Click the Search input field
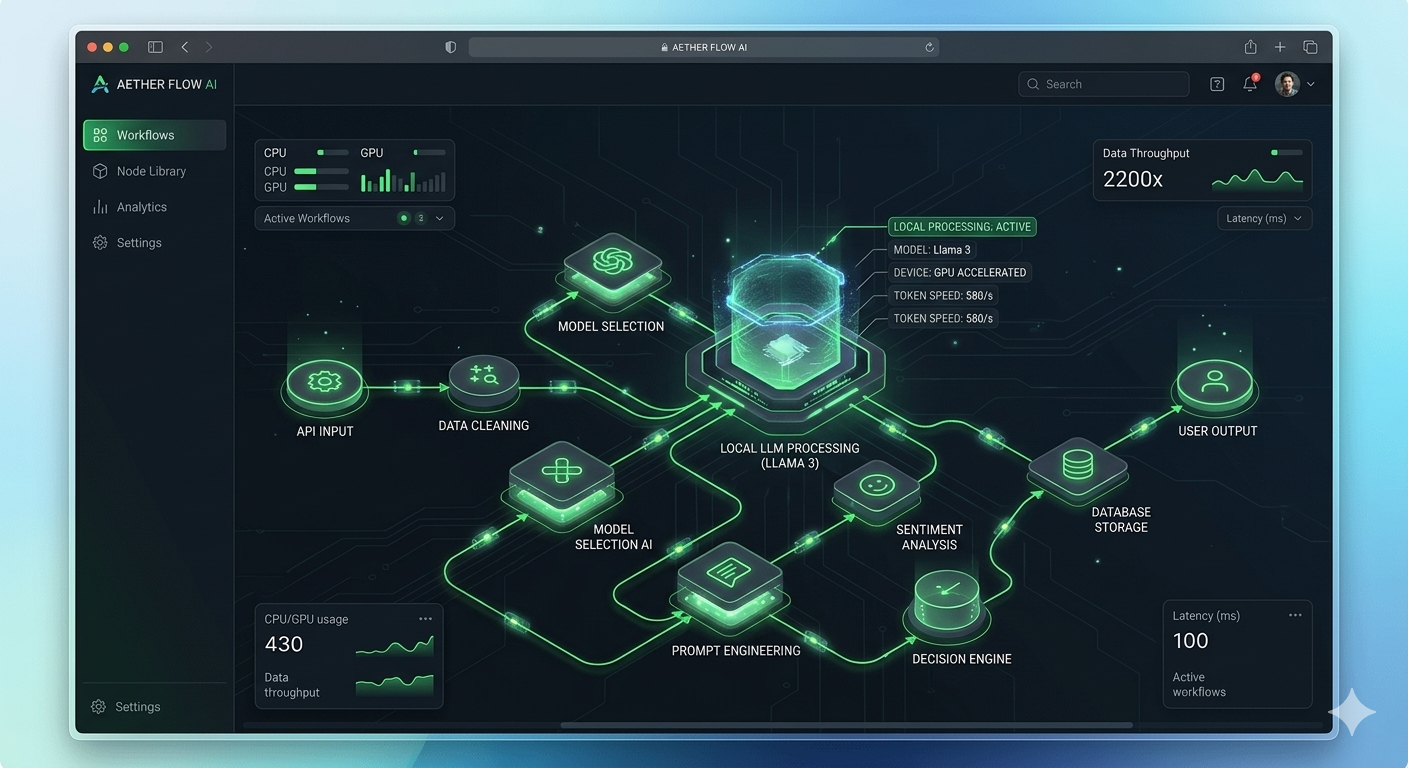This screenshot has width=1408, height=768. coord(1103,84)
